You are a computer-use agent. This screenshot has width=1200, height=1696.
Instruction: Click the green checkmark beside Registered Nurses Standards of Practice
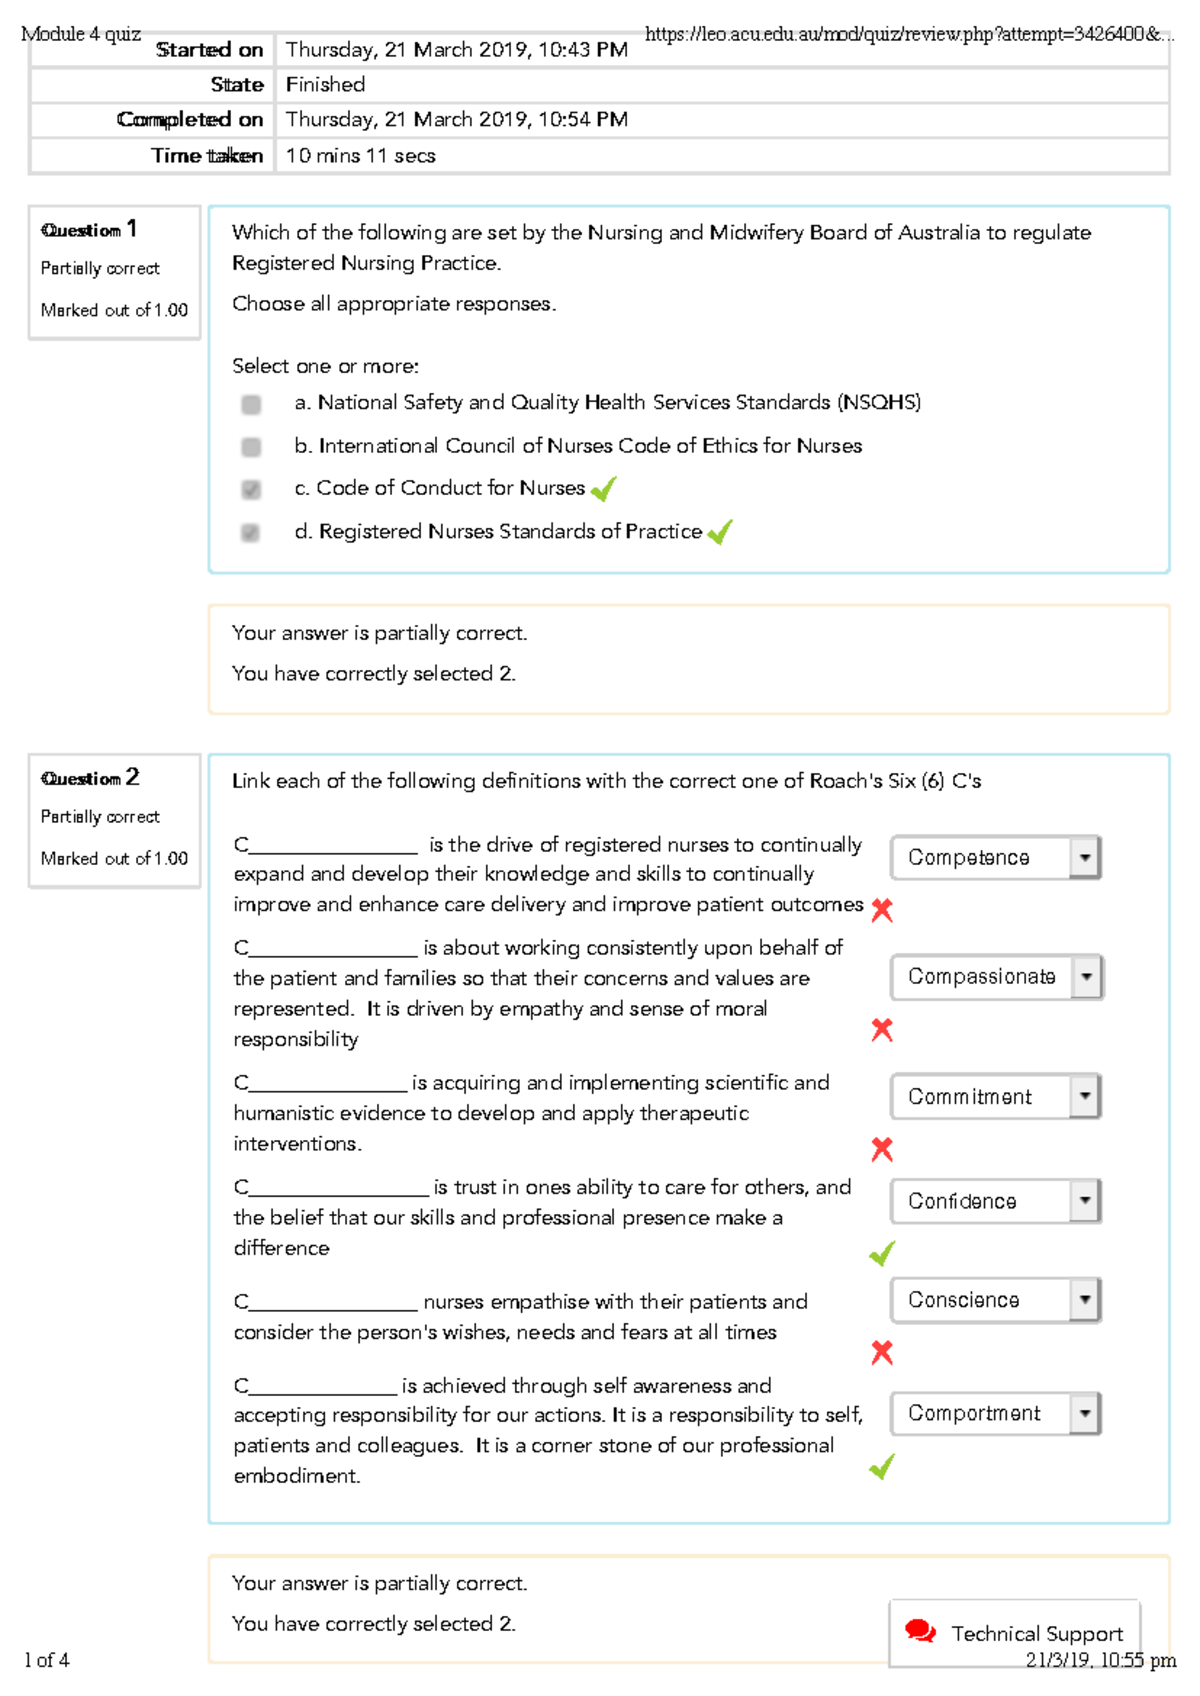tap(718, 533)
